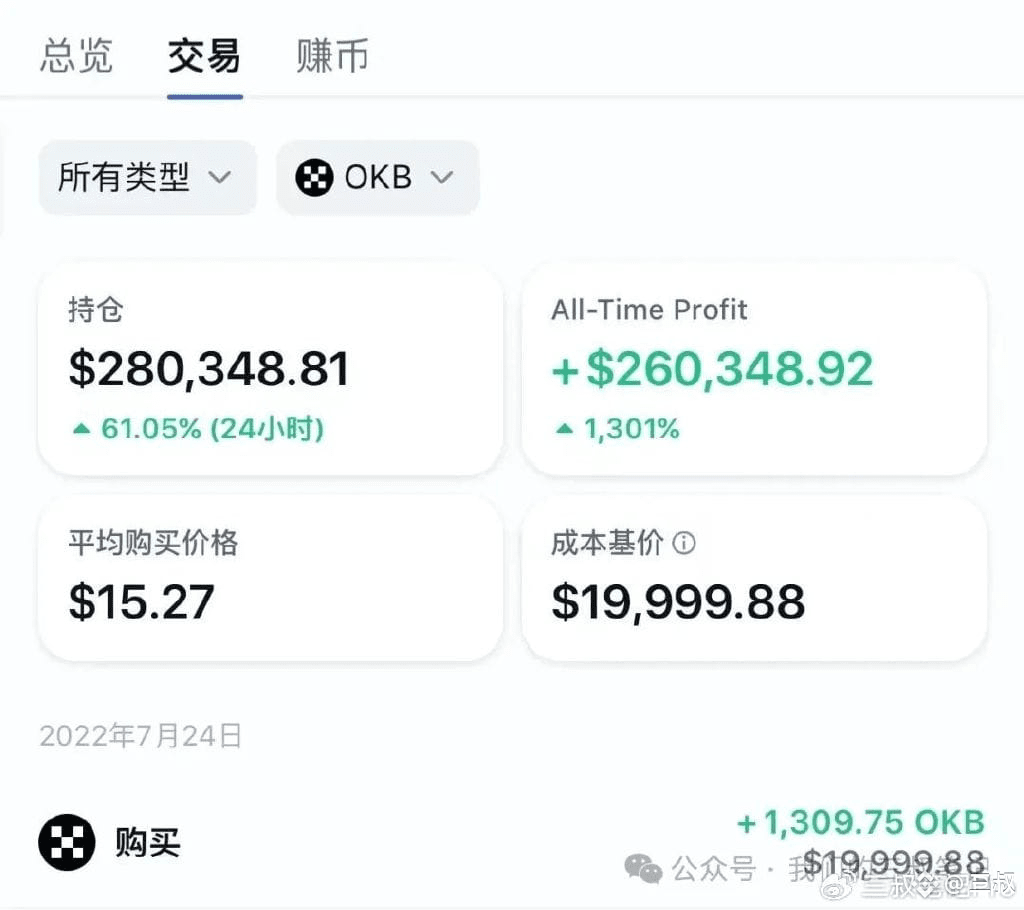Screen dimensions: 1024x910
Task: Open the 购买 transaction entry
Action: tap(512, 843)
